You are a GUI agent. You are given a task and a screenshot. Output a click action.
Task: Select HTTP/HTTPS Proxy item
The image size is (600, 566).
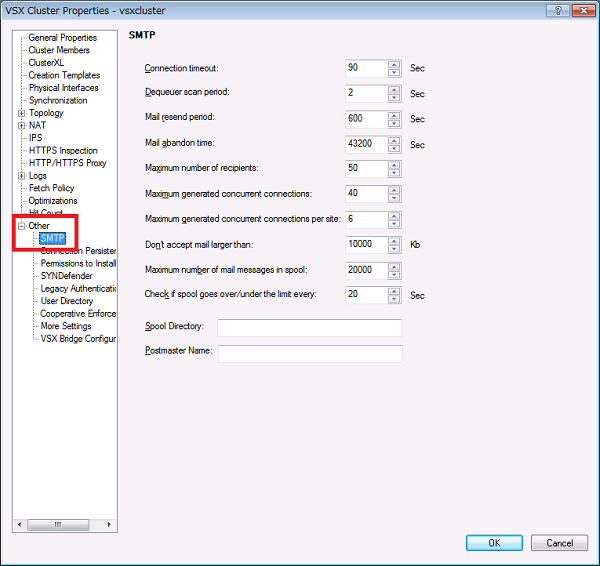pyautogui.click(x=68, y=163)
